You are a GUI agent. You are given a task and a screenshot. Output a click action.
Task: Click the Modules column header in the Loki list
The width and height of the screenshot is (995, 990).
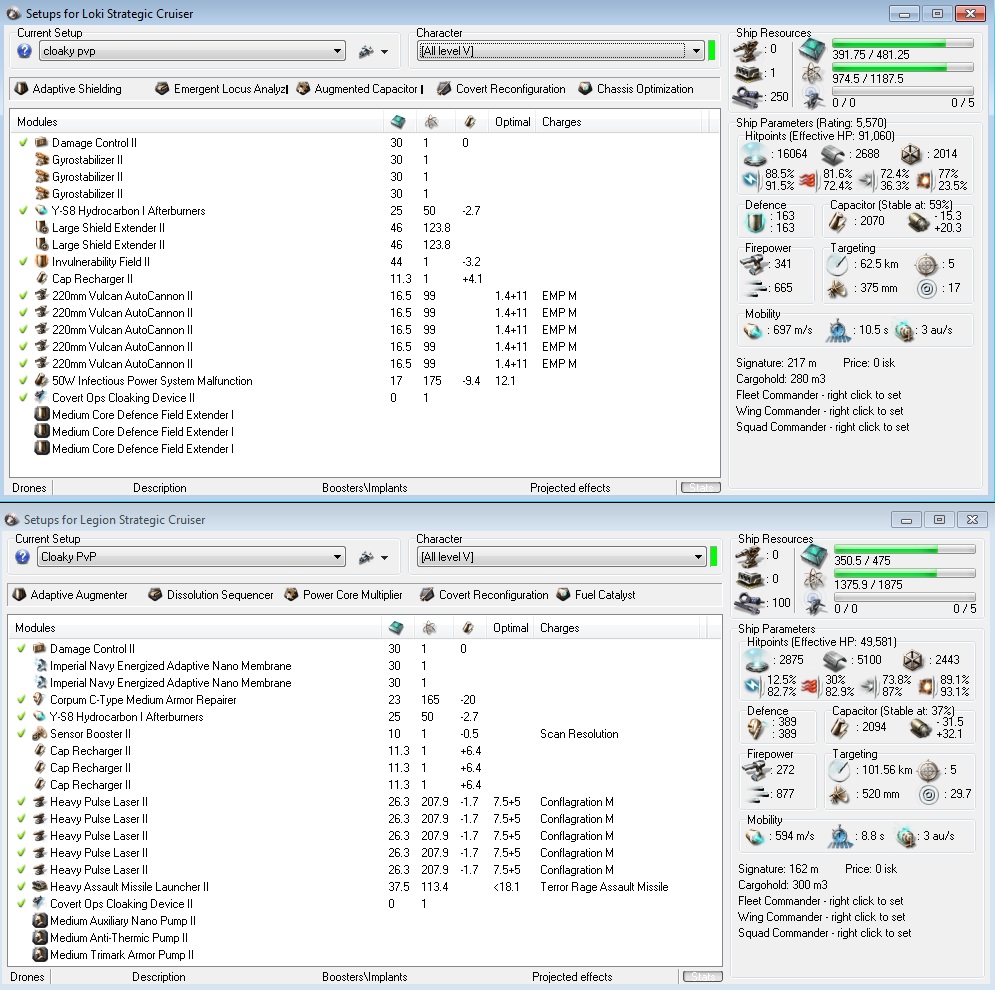[x=197, y=121]
